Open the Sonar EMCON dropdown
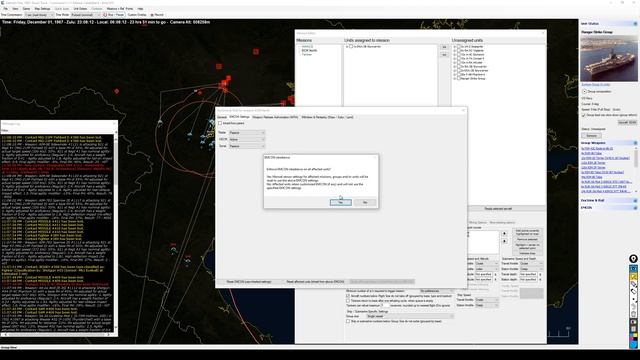Image resolution: width=640 pixels, height=360 pixels. [247, 146]
